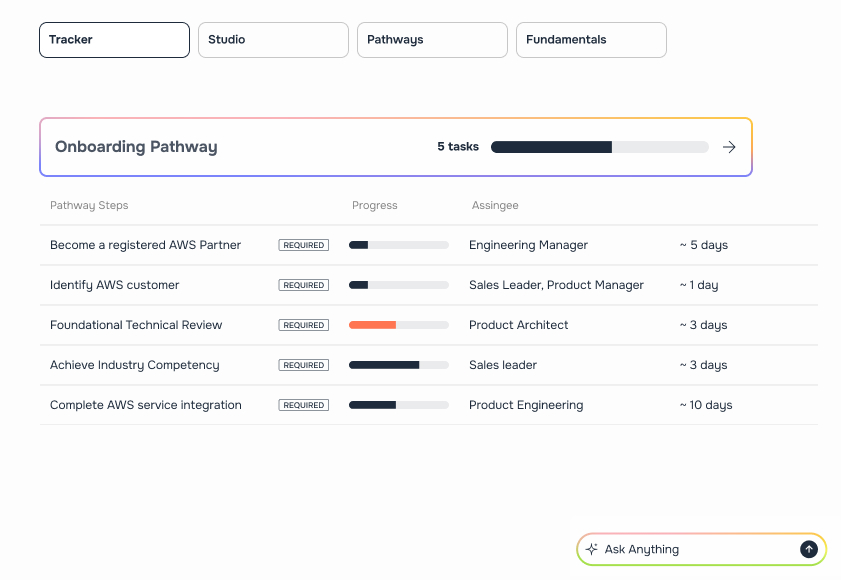Click the 'Engineering Manager' assignee

coord(528,245)
